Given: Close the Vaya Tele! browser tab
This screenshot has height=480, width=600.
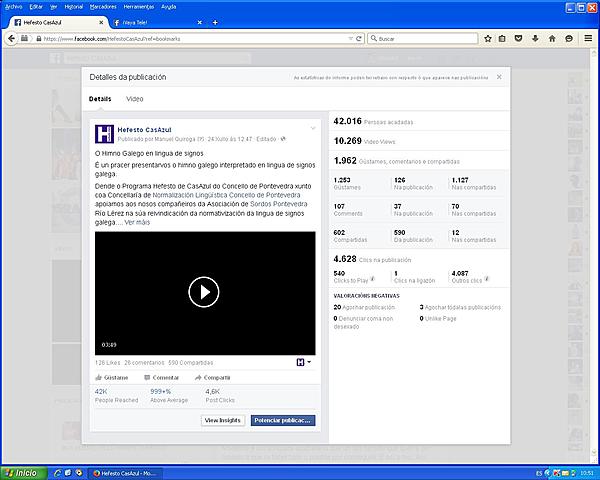Looking at the screenshot, I should tap(199, 23).
